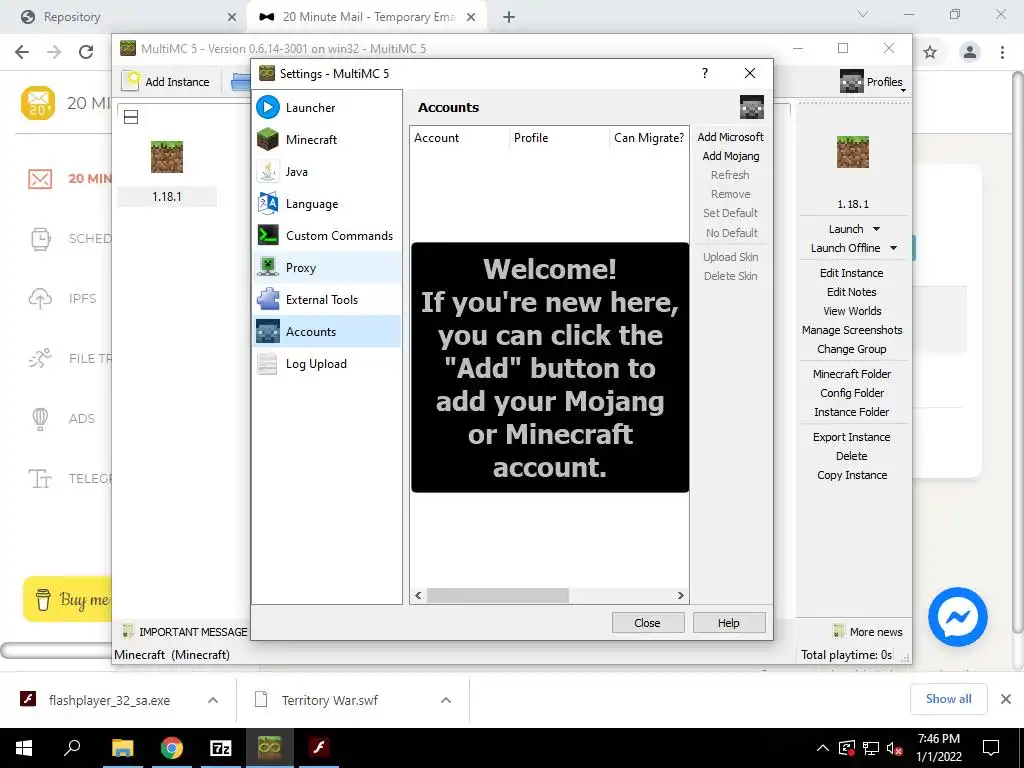
Task: Click Change Group in MultiMC
Action: pos(852,349)
